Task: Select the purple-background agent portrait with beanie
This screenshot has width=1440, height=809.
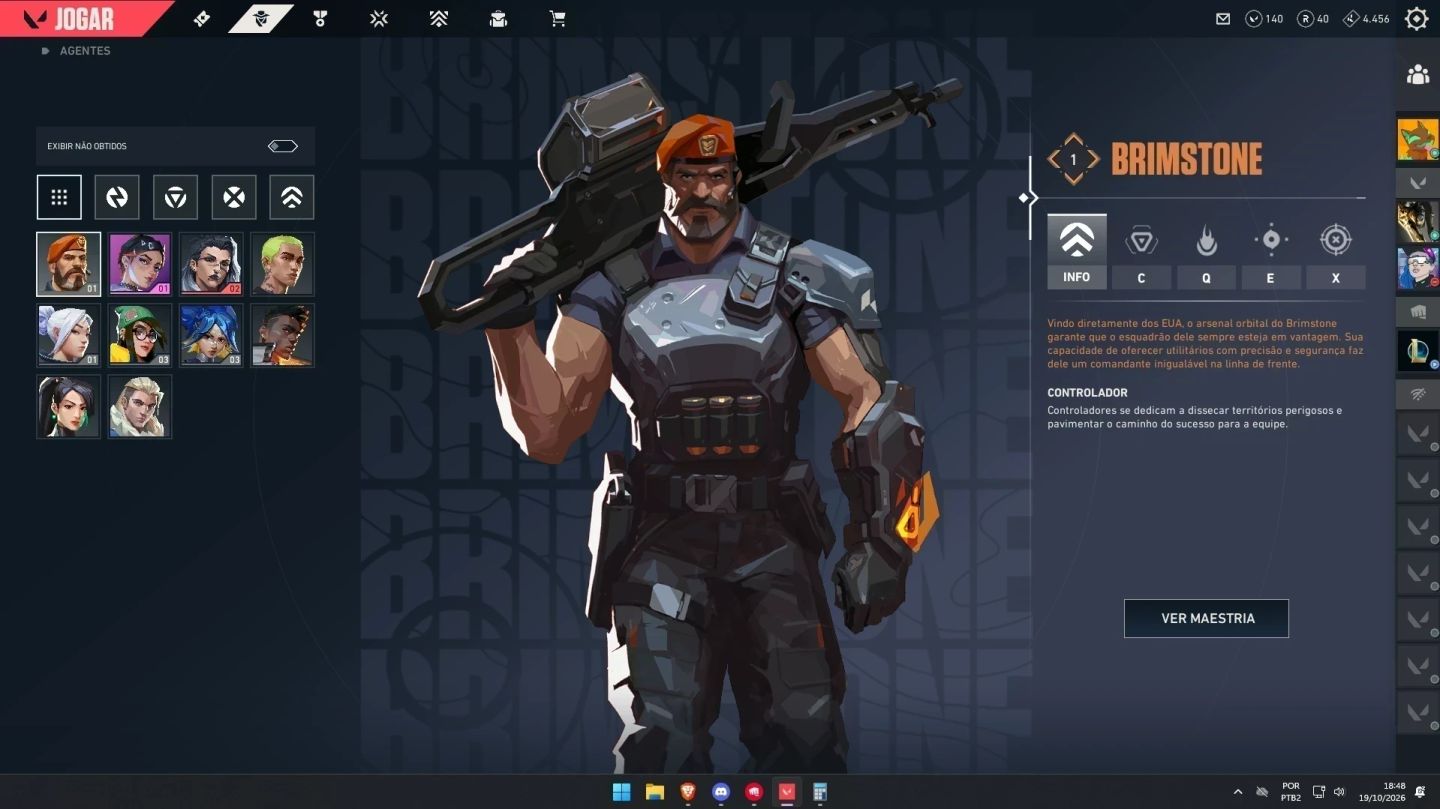Action: 140,264
